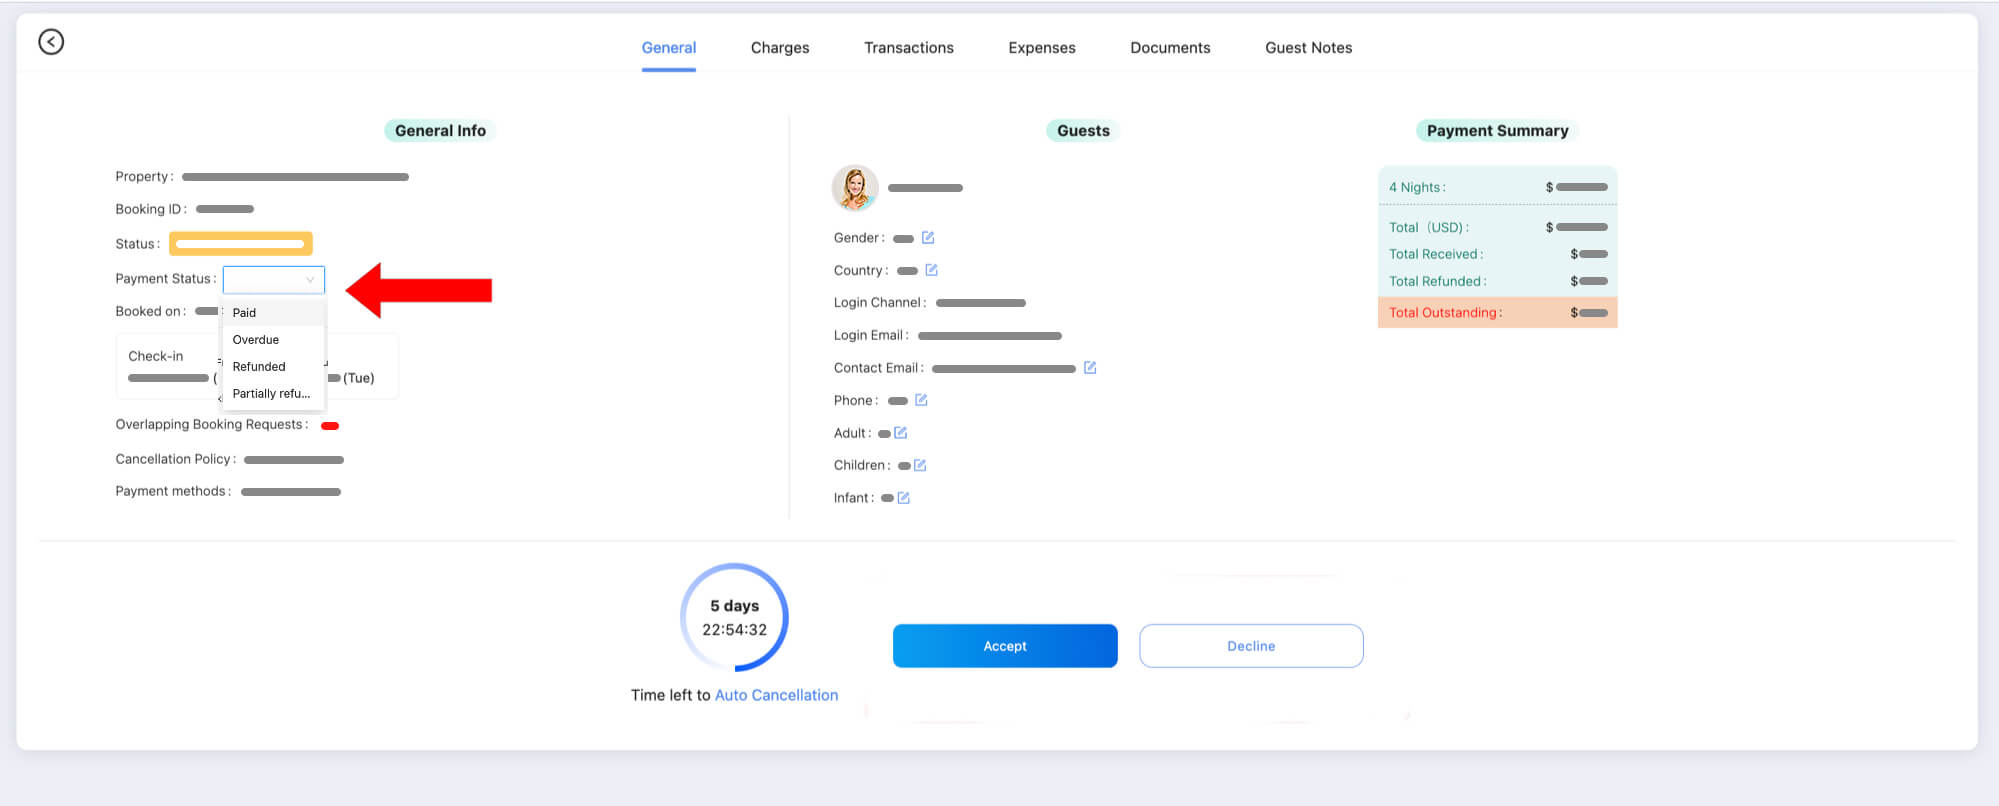Edit the Contact Email field
This screenshot has width=1999, height=806.
(1090, 368)
